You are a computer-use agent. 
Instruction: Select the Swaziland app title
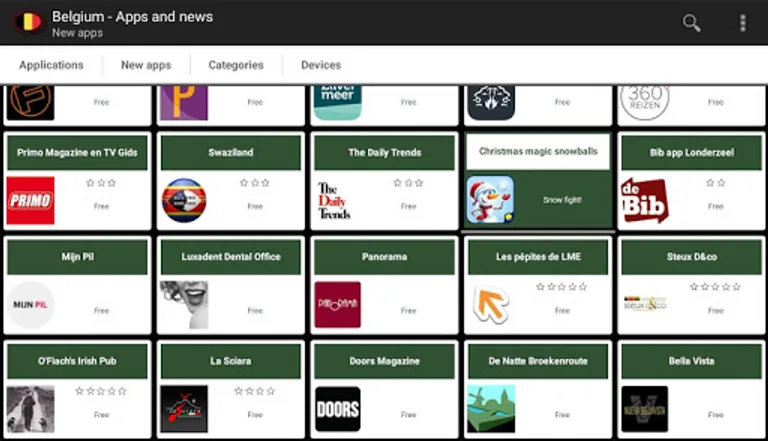[x=231, y=152]
